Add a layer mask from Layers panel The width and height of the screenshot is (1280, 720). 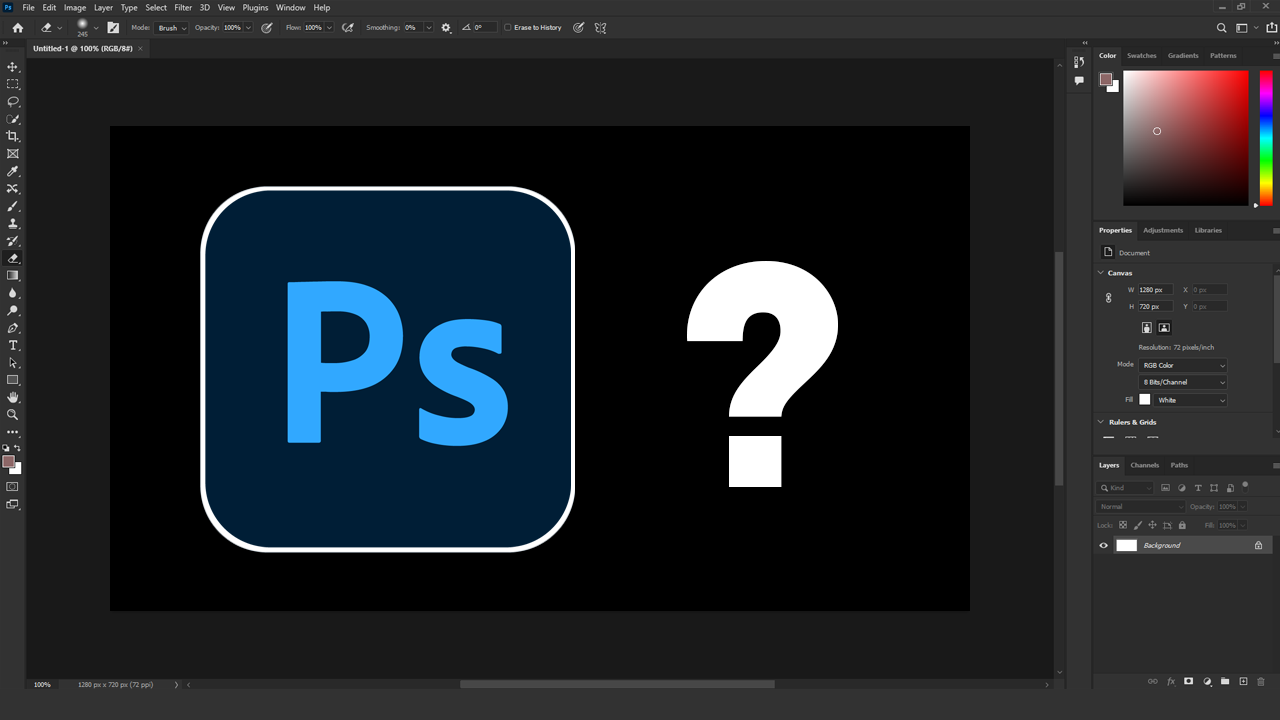(x=1188, y=681)
